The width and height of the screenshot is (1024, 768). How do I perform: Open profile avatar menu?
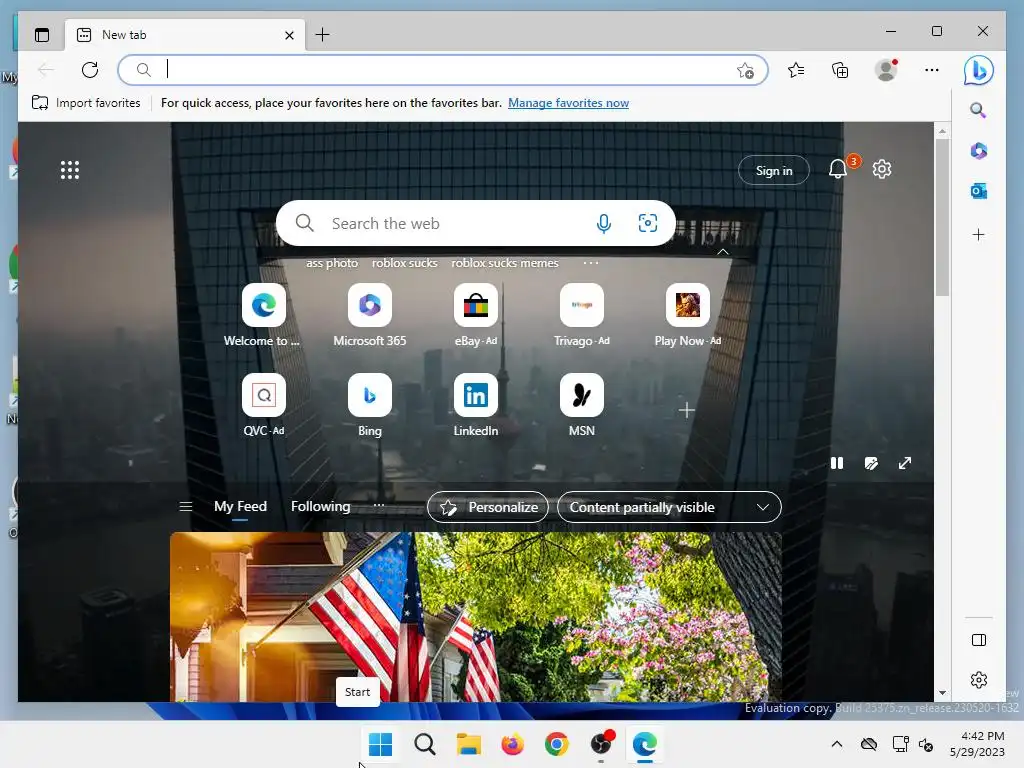tap(886, 70)
